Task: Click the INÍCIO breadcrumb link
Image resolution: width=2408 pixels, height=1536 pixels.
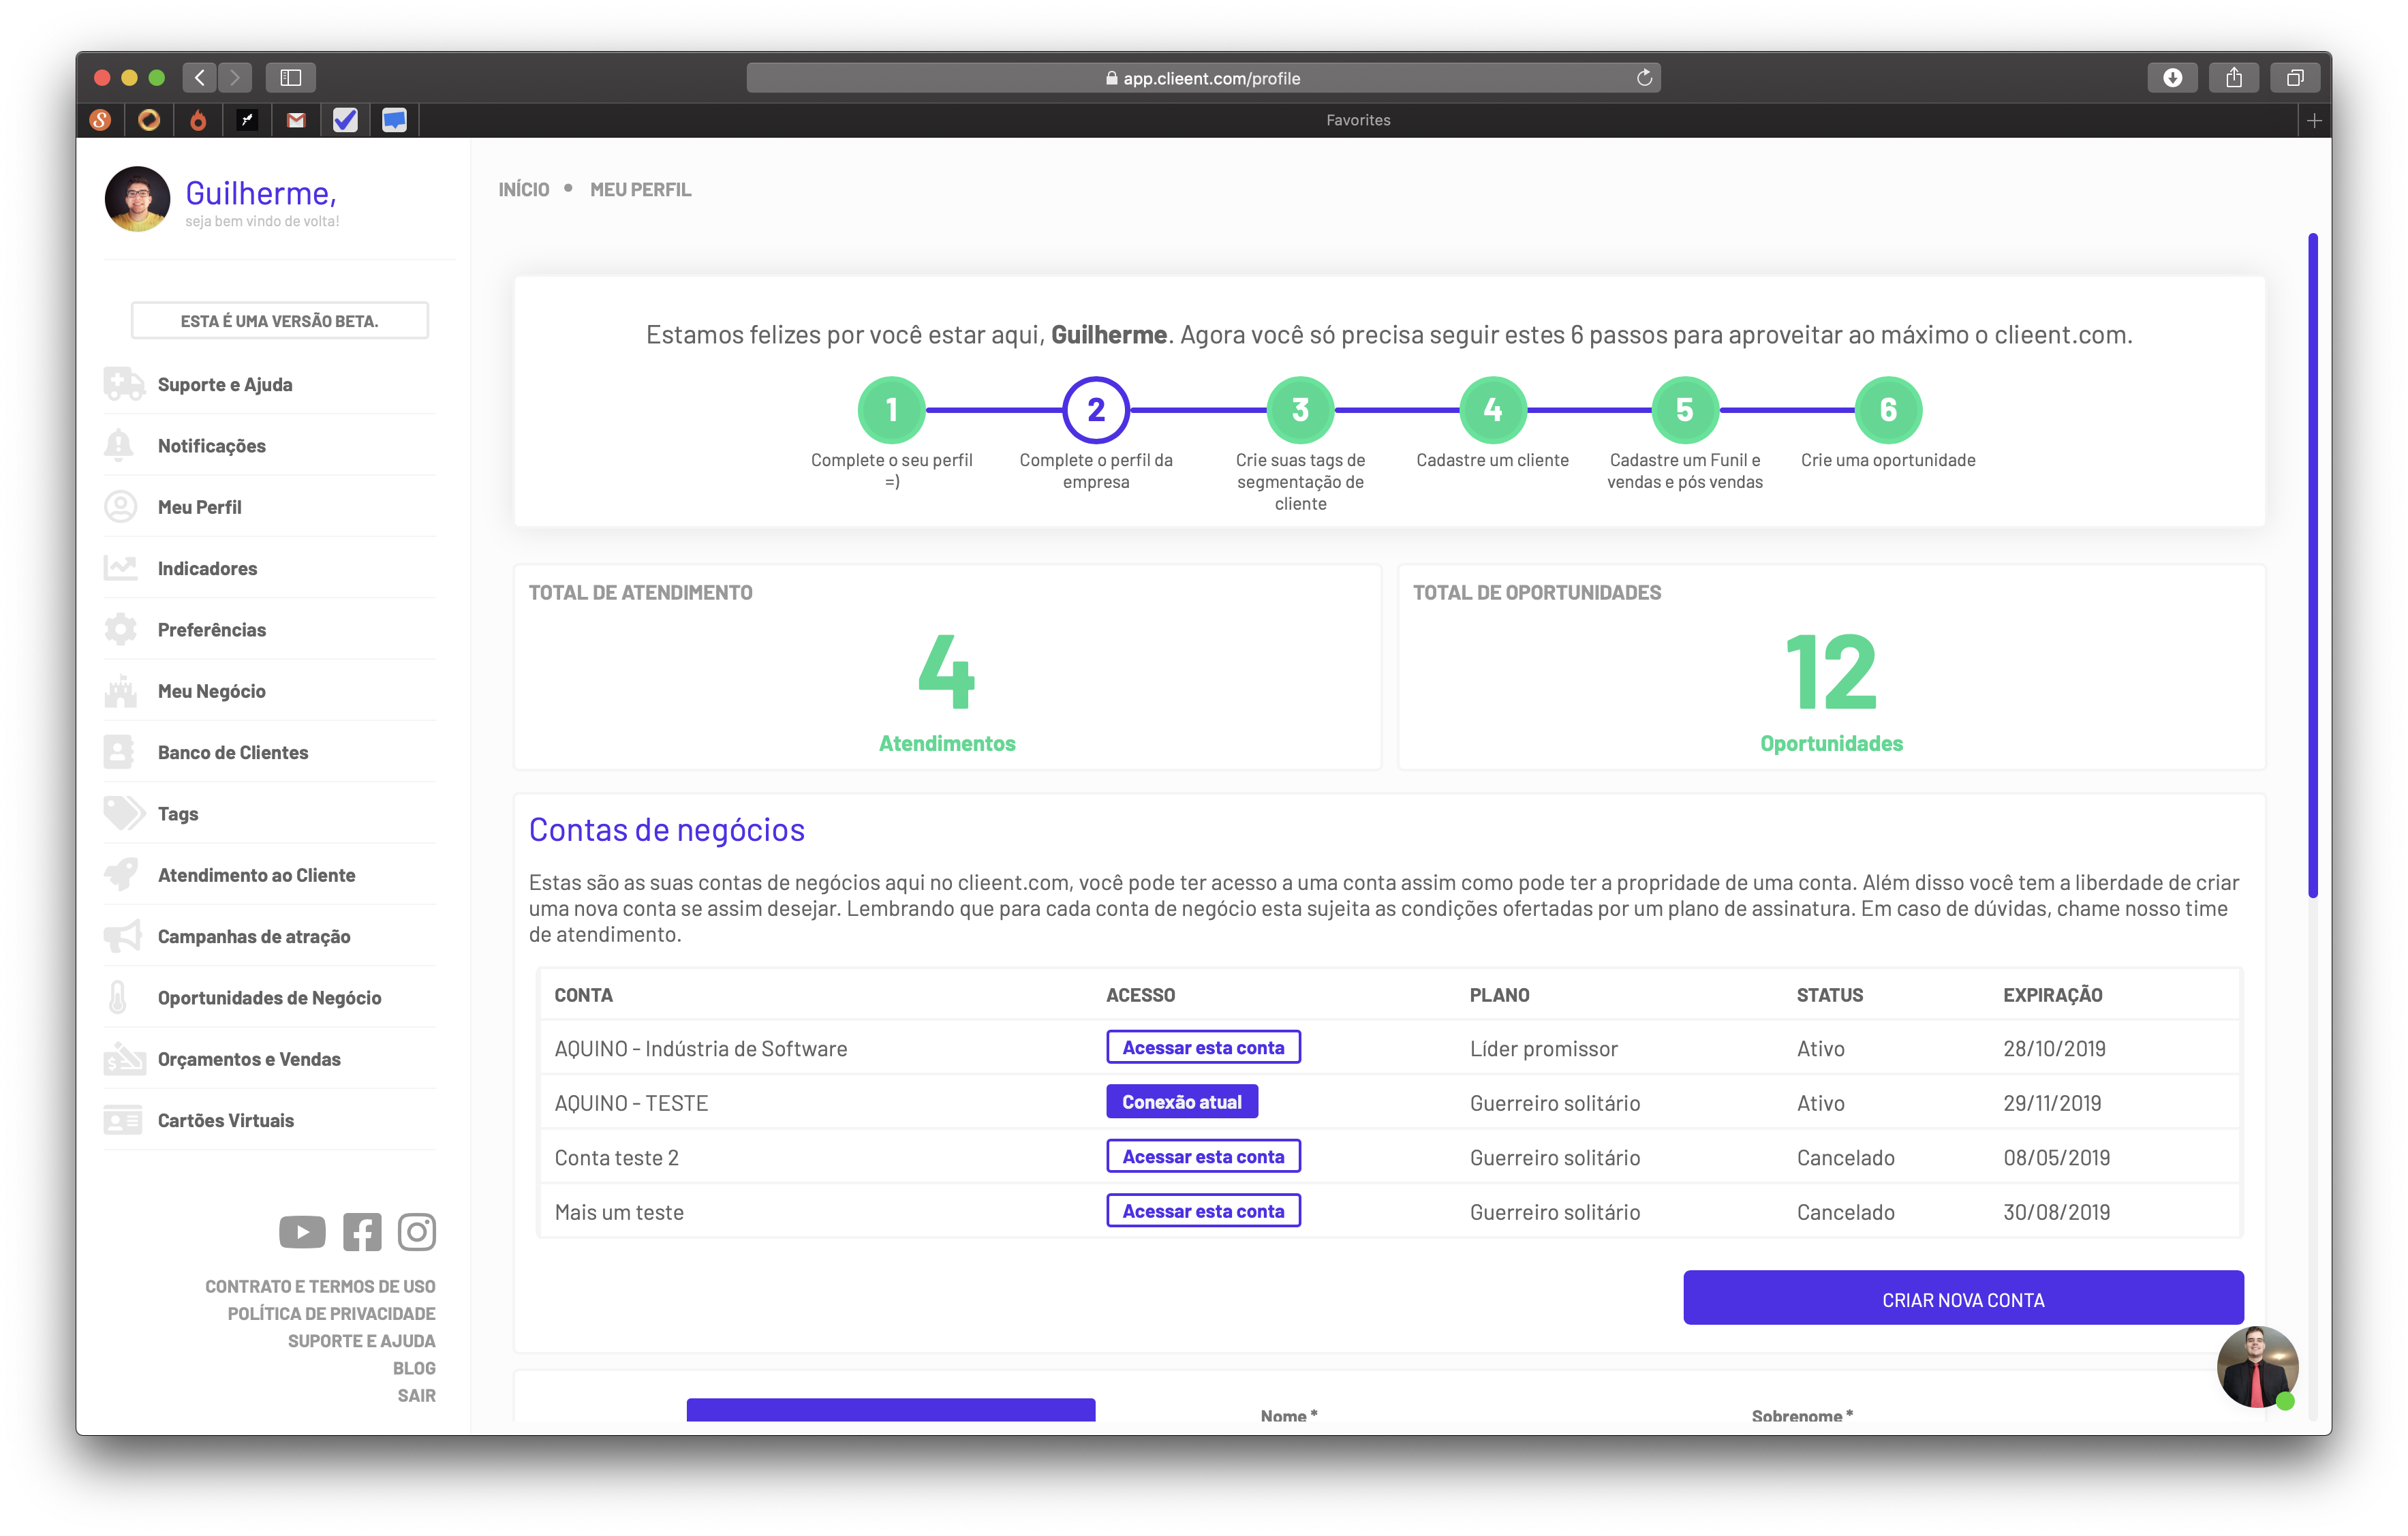Action: 524,189
